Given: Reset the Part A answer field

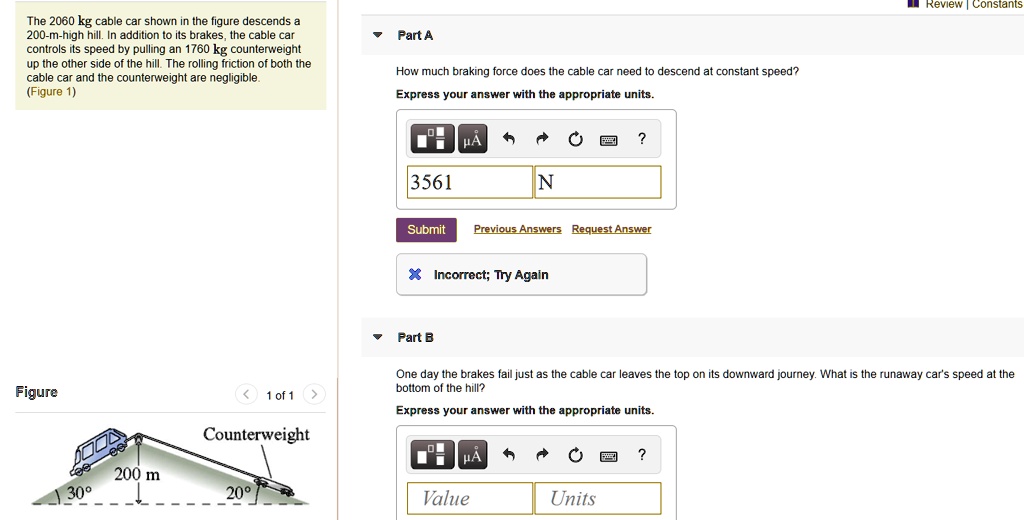Looking at the screenshot, I should 575,140.
